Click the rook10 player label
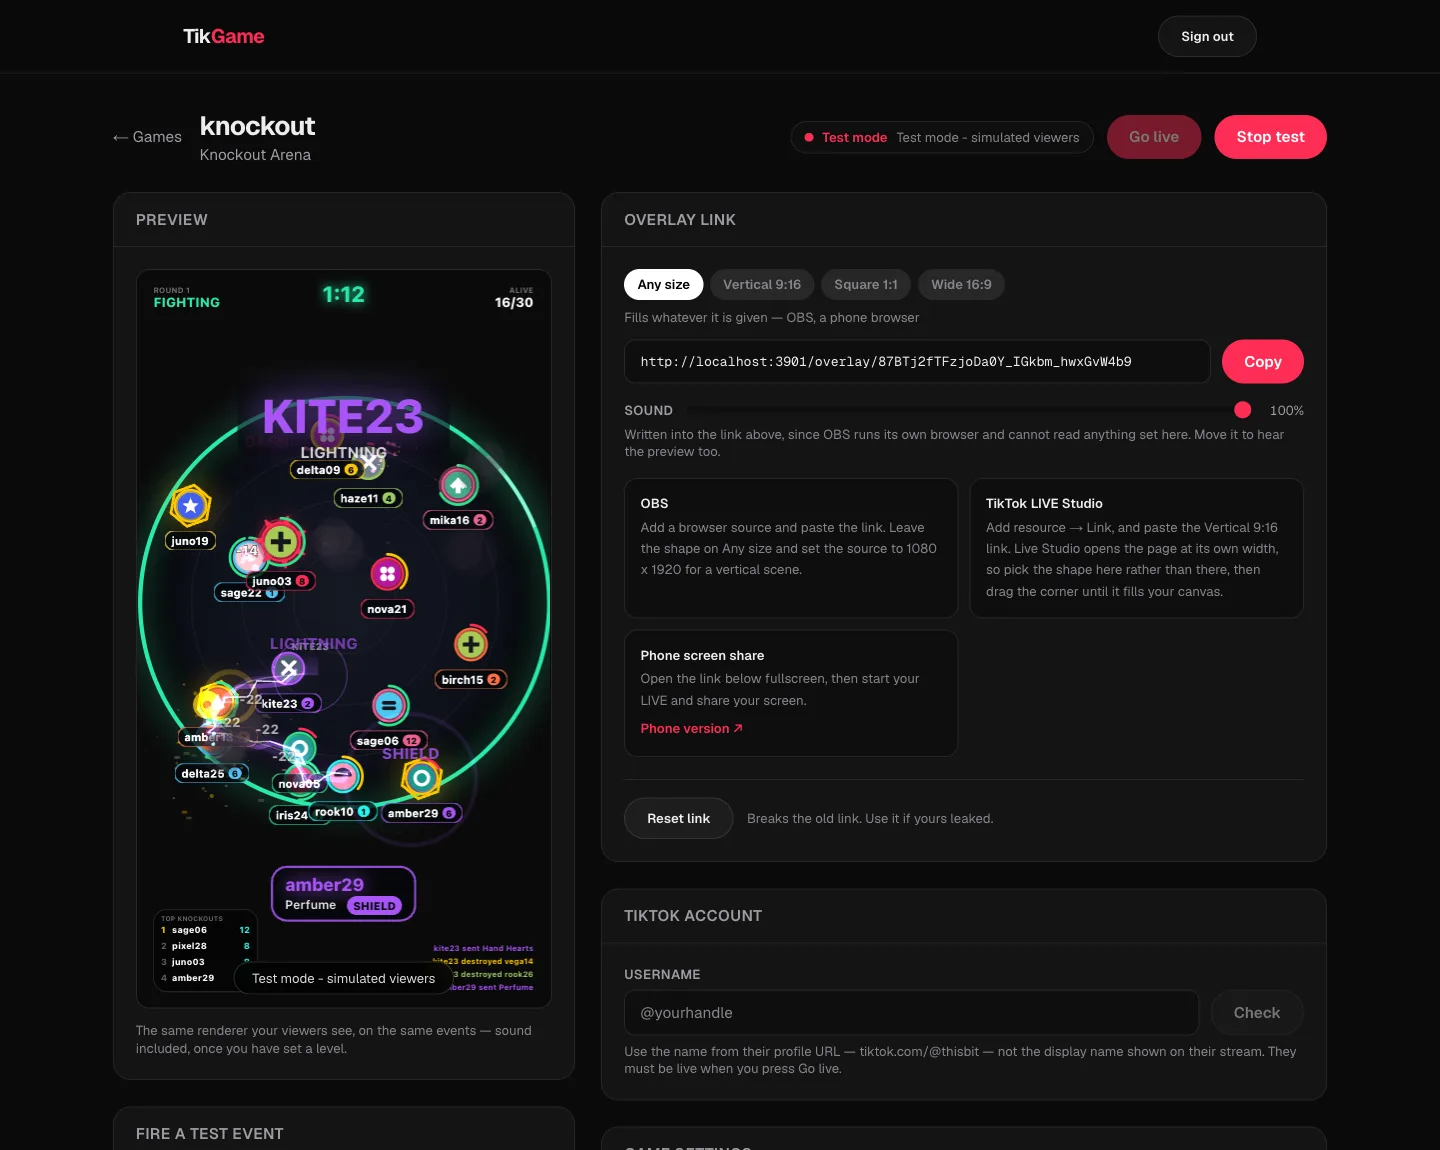The width and height of the screenshot is (1440, 1150). (x=343, y=812)
